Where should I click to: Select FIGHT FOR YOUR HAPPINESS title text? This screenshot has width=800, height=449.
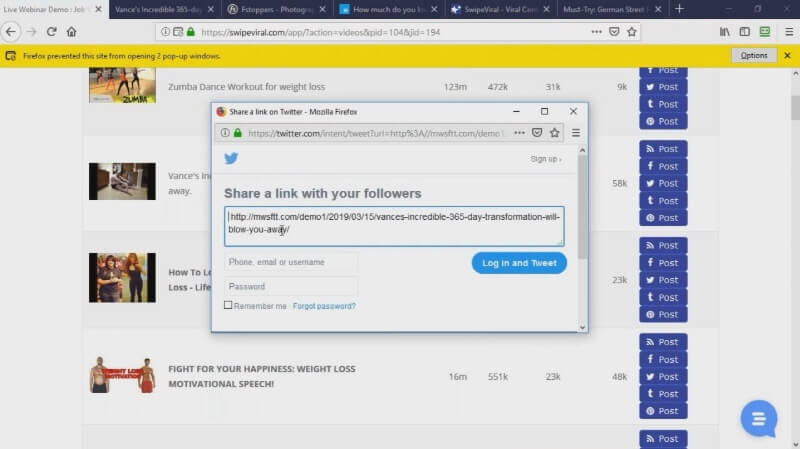tap(262, 376)
